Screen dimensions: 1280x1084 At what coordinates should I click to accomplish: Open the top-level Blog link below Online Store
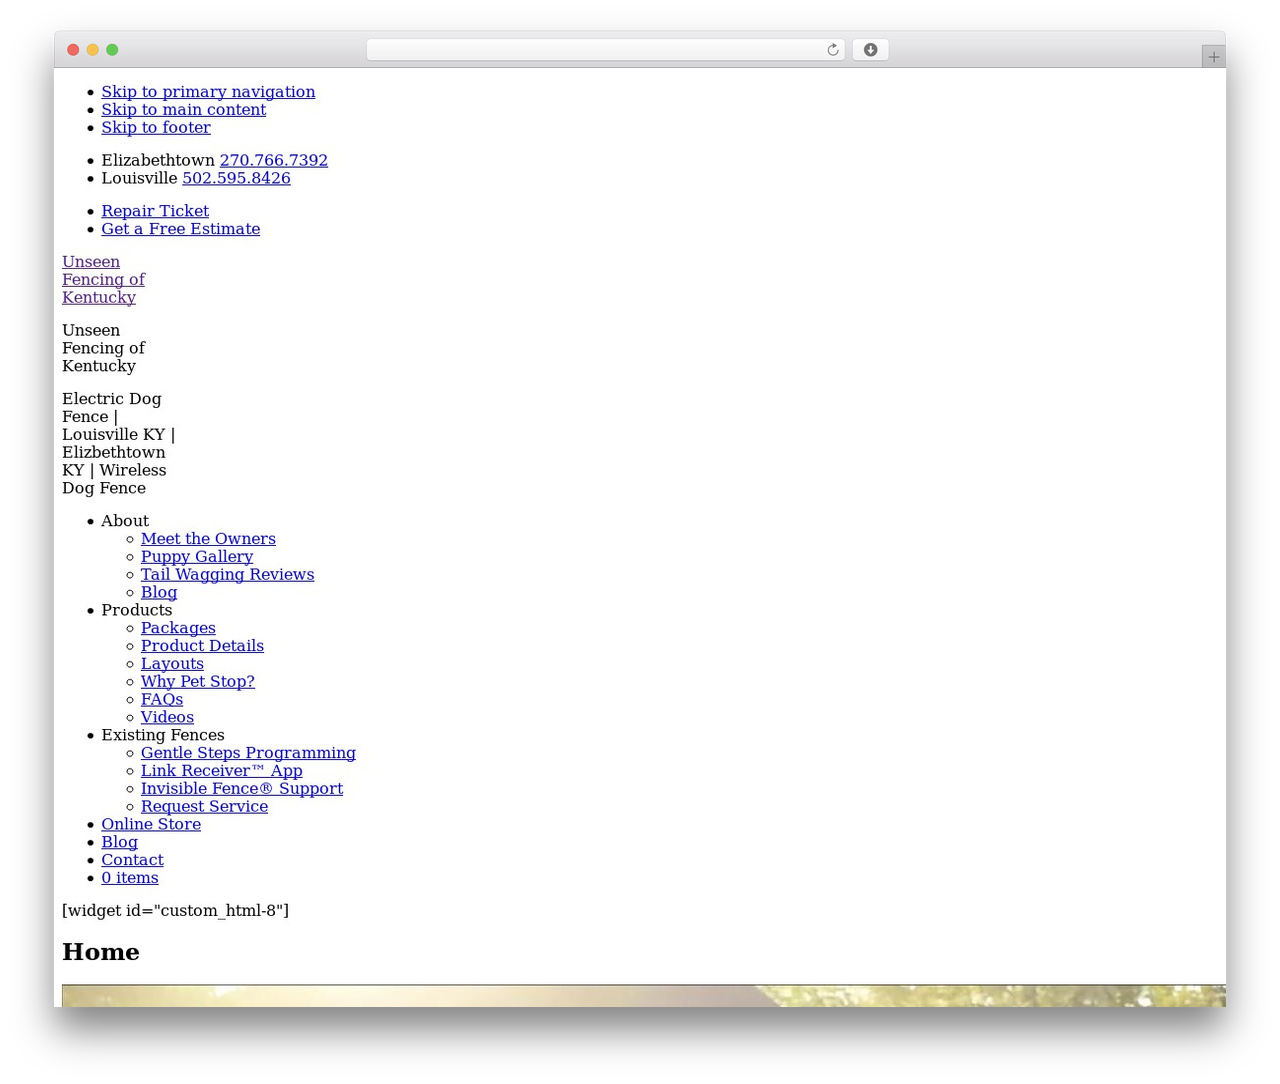click(119, 844)
